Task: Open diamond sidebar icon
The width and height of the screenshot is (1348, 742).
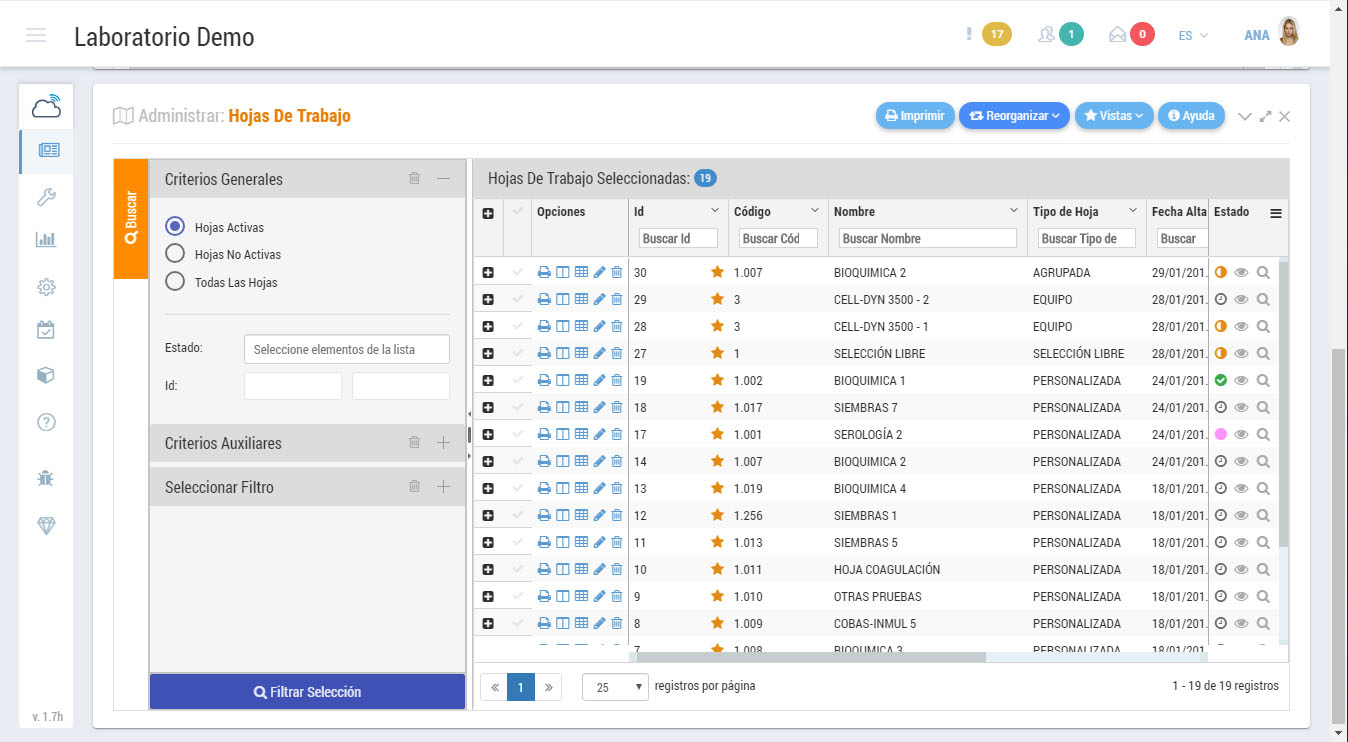Action: coord(46,526)
